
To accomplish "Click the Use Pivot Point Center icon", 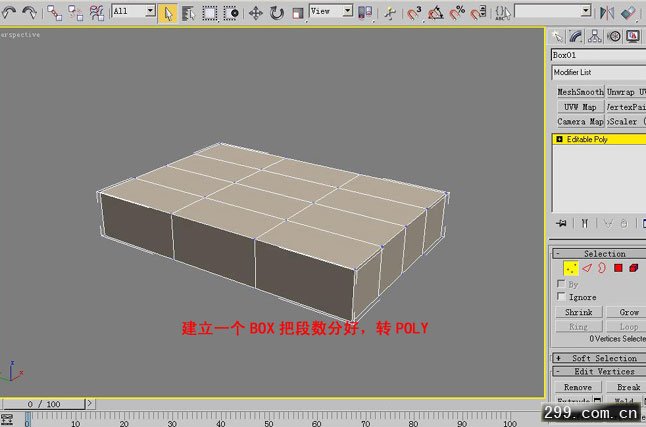I will (x=365, y=13).
